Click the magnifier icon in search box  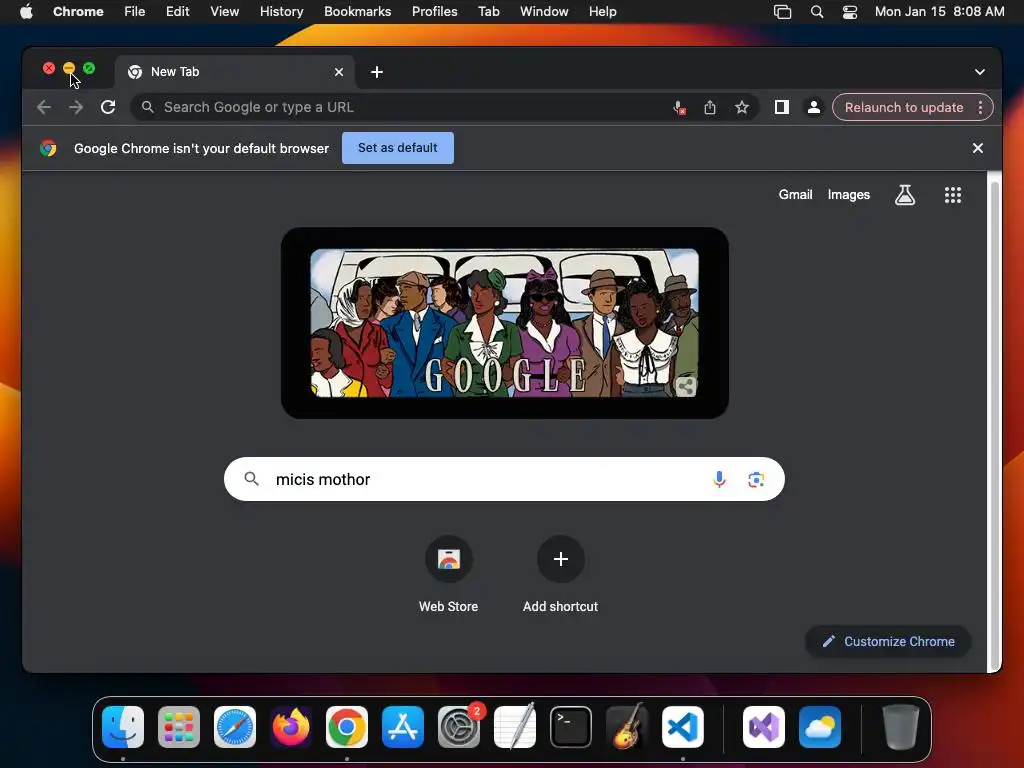point(251,479)
